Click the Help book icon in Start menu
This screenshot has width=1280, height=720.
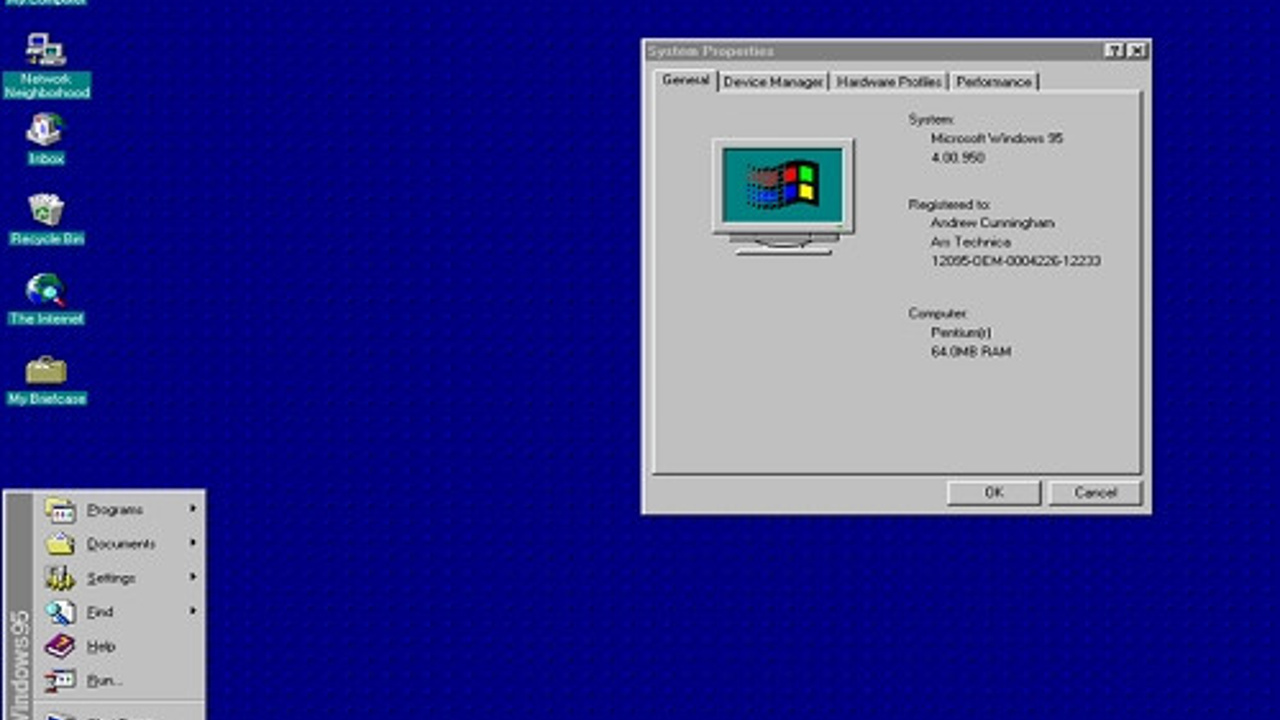point(60,646)
